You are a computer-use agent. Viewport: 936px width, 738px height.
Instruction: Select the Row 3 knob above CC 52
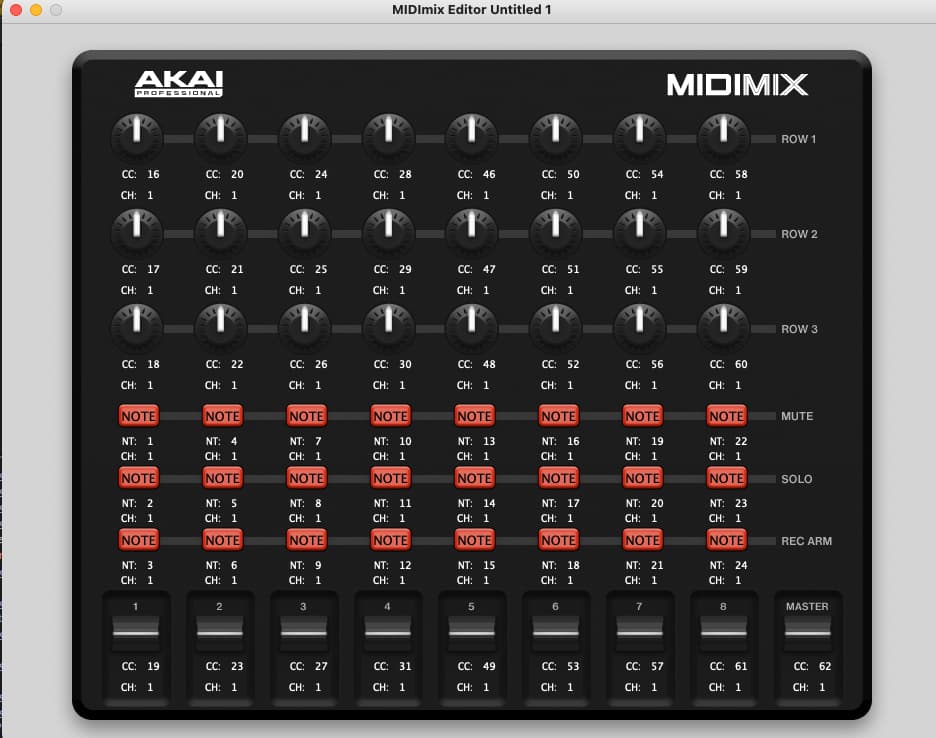click(556, 327)
